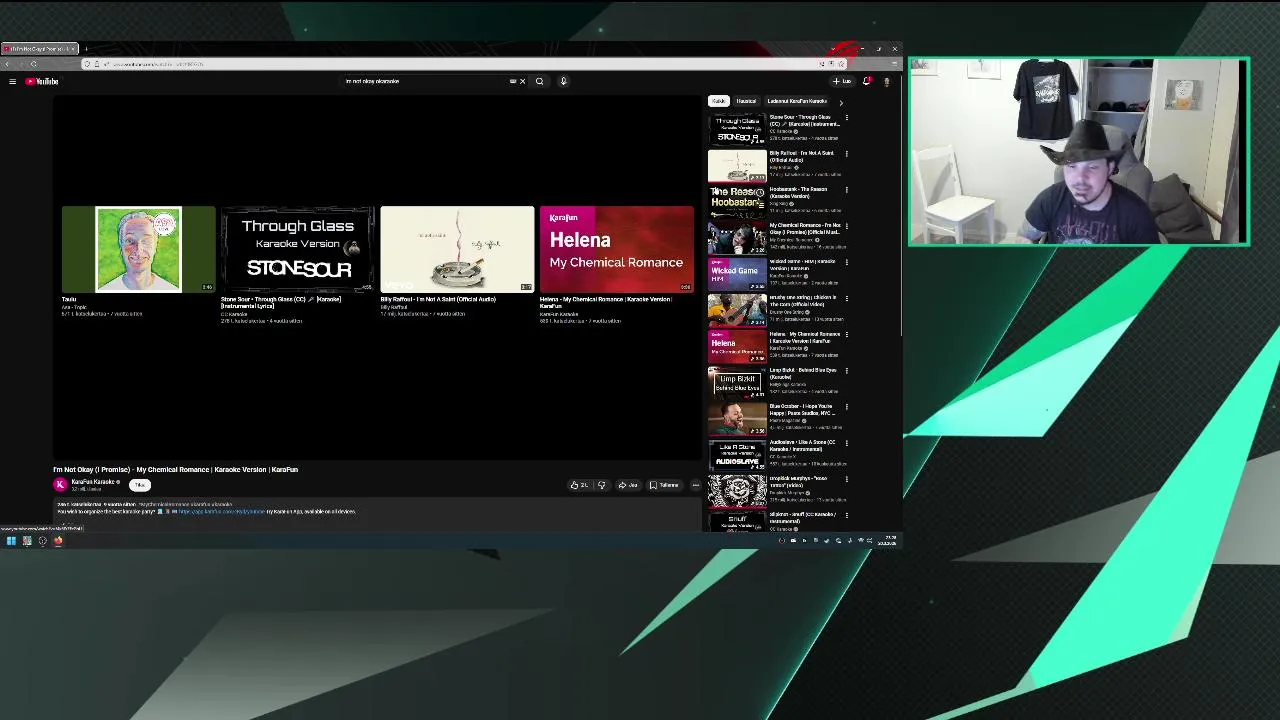
Task: Save the video with Tallenna button
Action: [x=664, y=485]
